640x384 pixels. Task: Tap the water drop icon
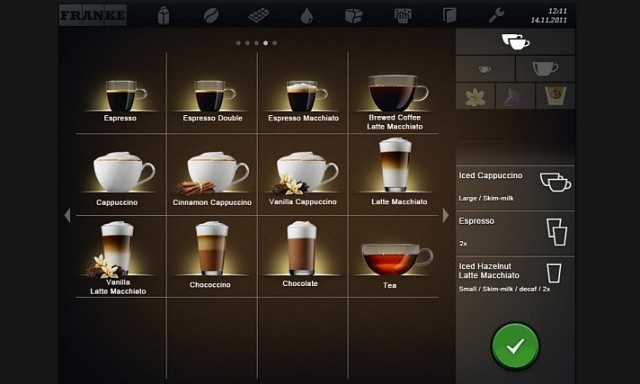(306, 16)
